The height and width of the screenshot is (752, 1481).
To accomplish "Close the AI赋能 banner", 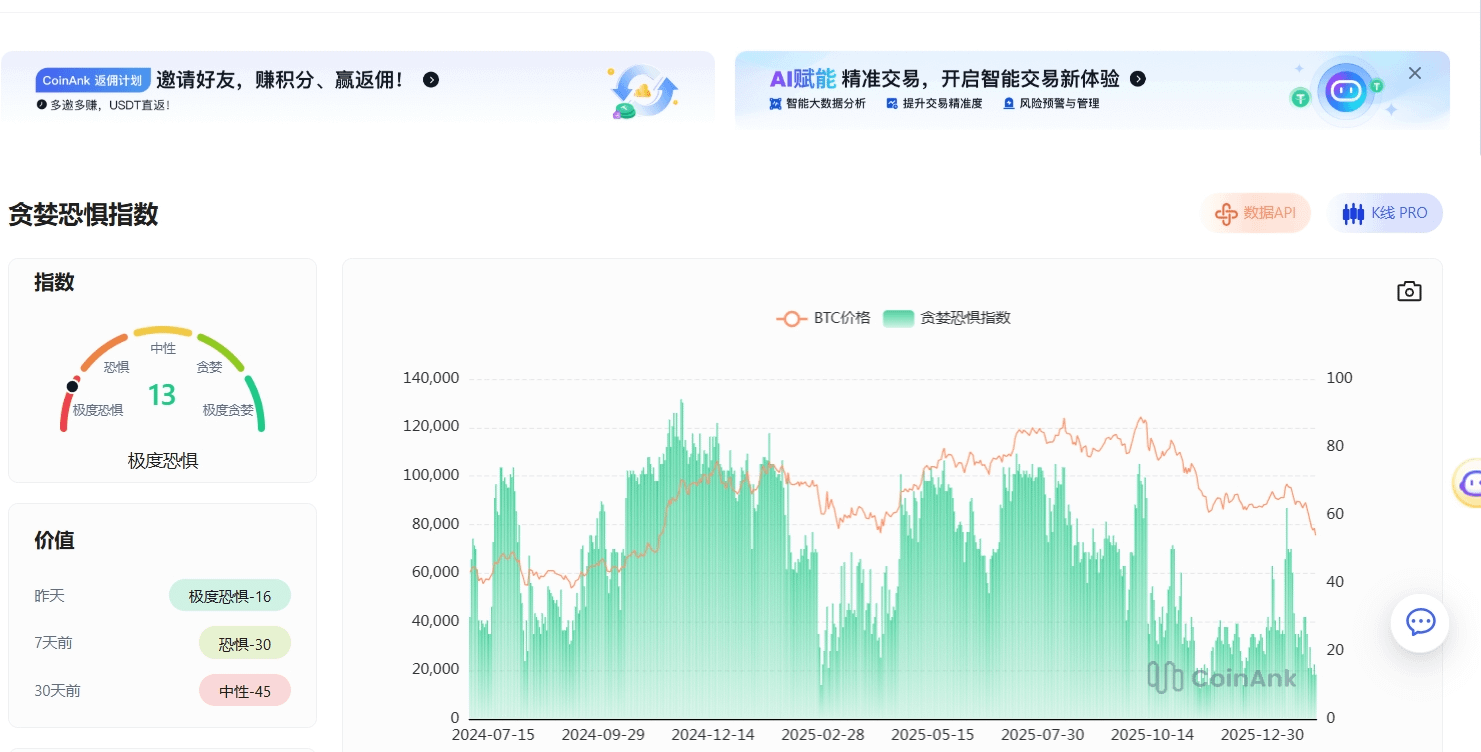I will [x=1415, y=73].
